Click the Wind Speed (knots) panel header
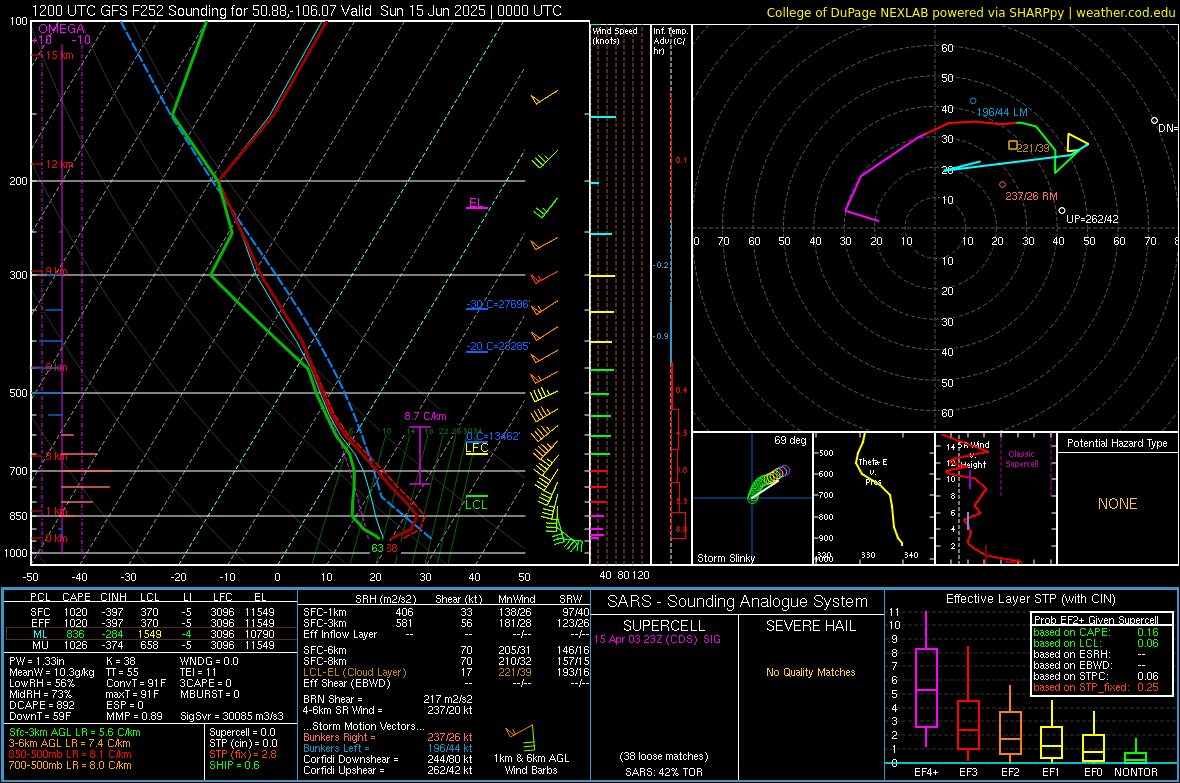This screenshot has height=783, width=1180. (x=614, y=35)
